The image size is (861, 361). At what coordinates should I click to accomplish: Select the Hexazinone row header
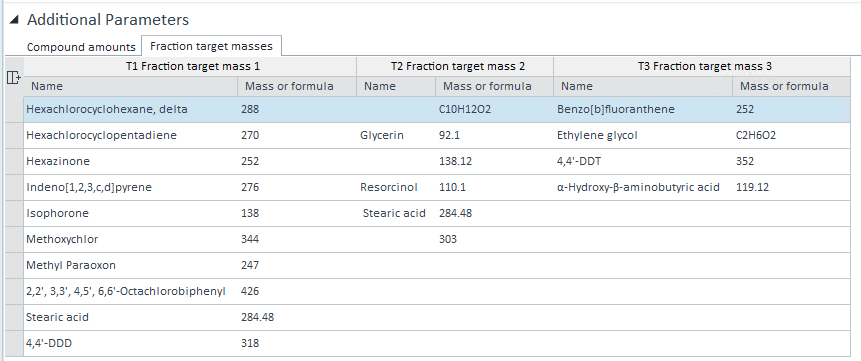tap(14, 162)
